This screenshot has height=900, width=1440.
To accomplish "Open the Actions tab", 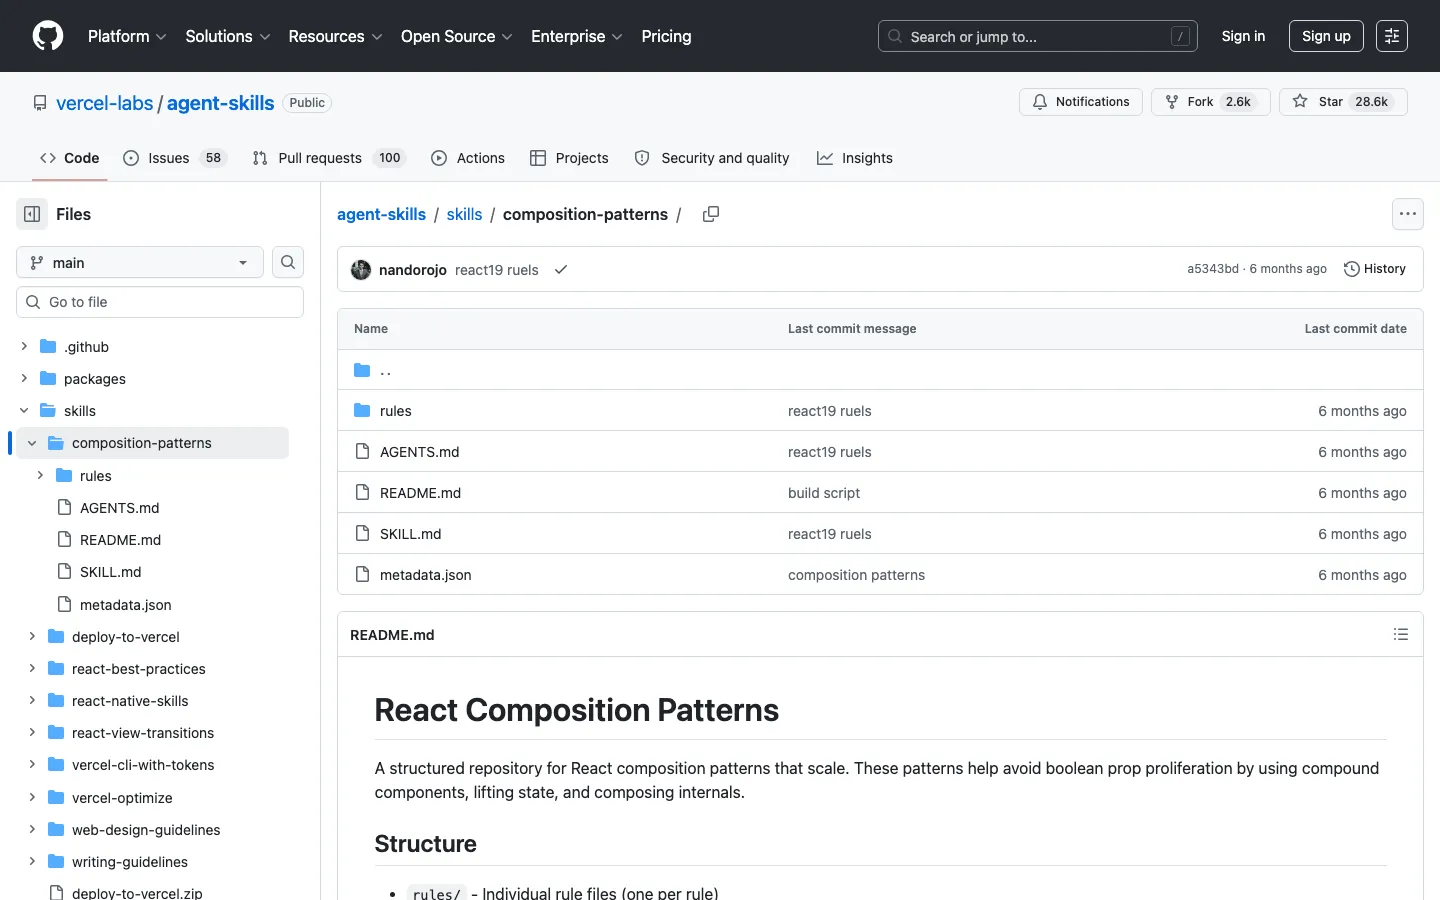I will click(x=468, y=158).
